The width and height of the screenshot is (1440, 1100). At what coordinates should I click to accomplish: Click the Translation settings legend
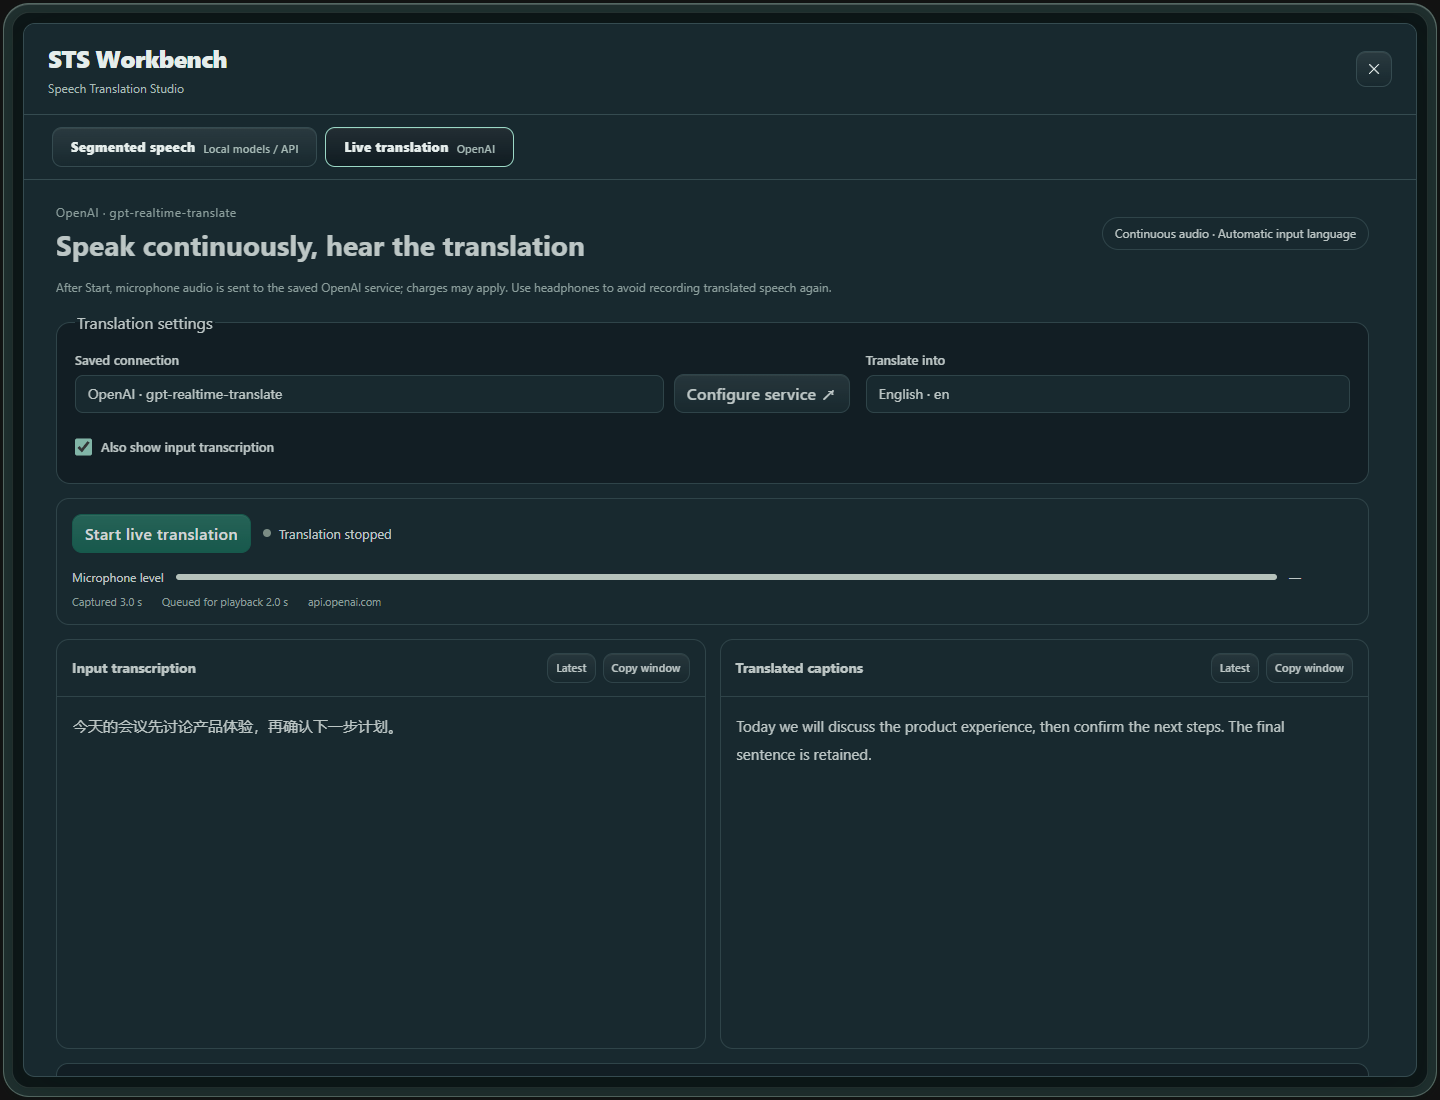(145, 324)
